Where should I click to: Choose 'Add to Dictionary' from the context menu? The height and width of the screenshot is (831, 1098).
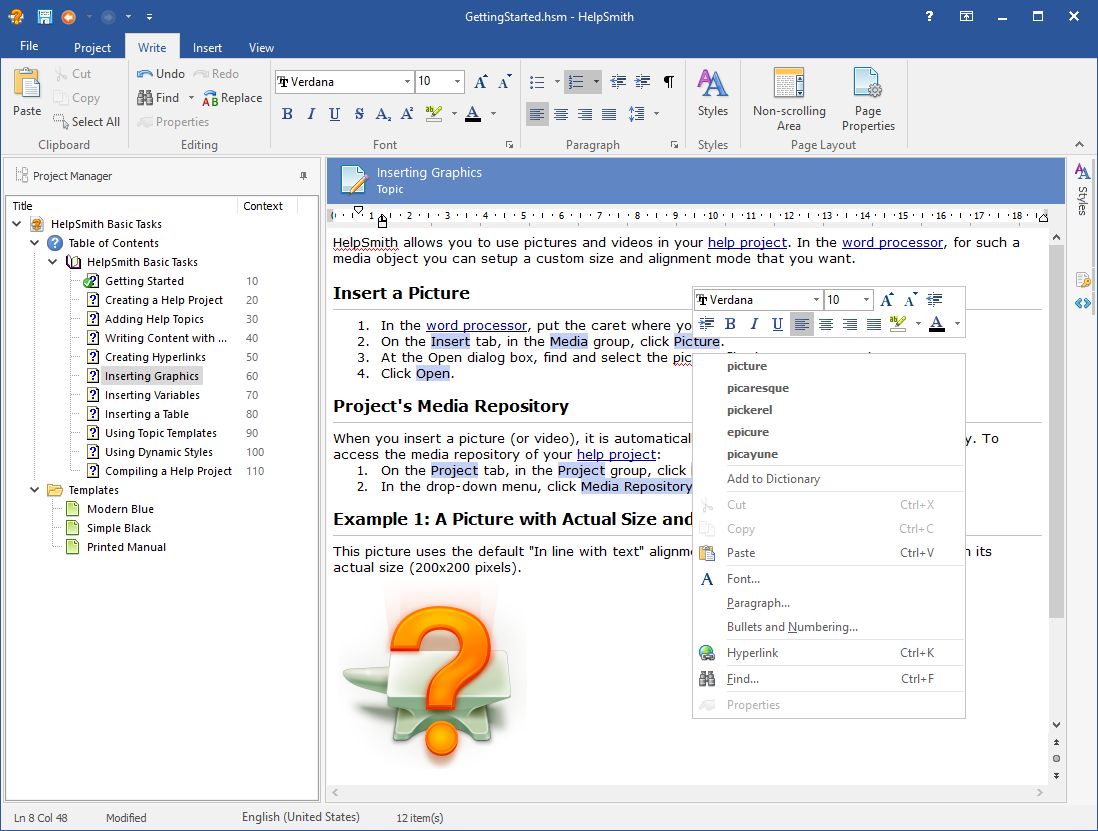(773, 479)
